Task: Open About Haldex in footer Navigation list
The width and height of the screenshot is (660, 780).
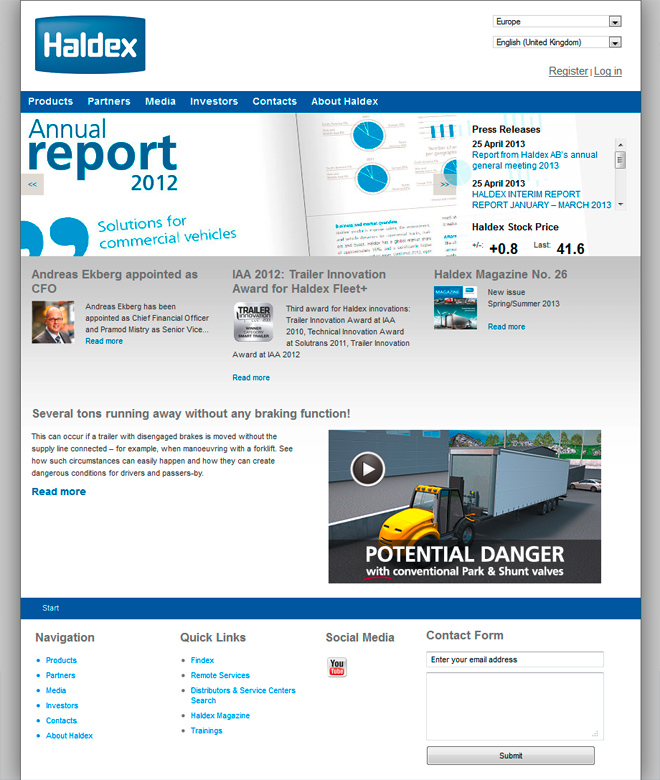Action: tap(69, 736)
